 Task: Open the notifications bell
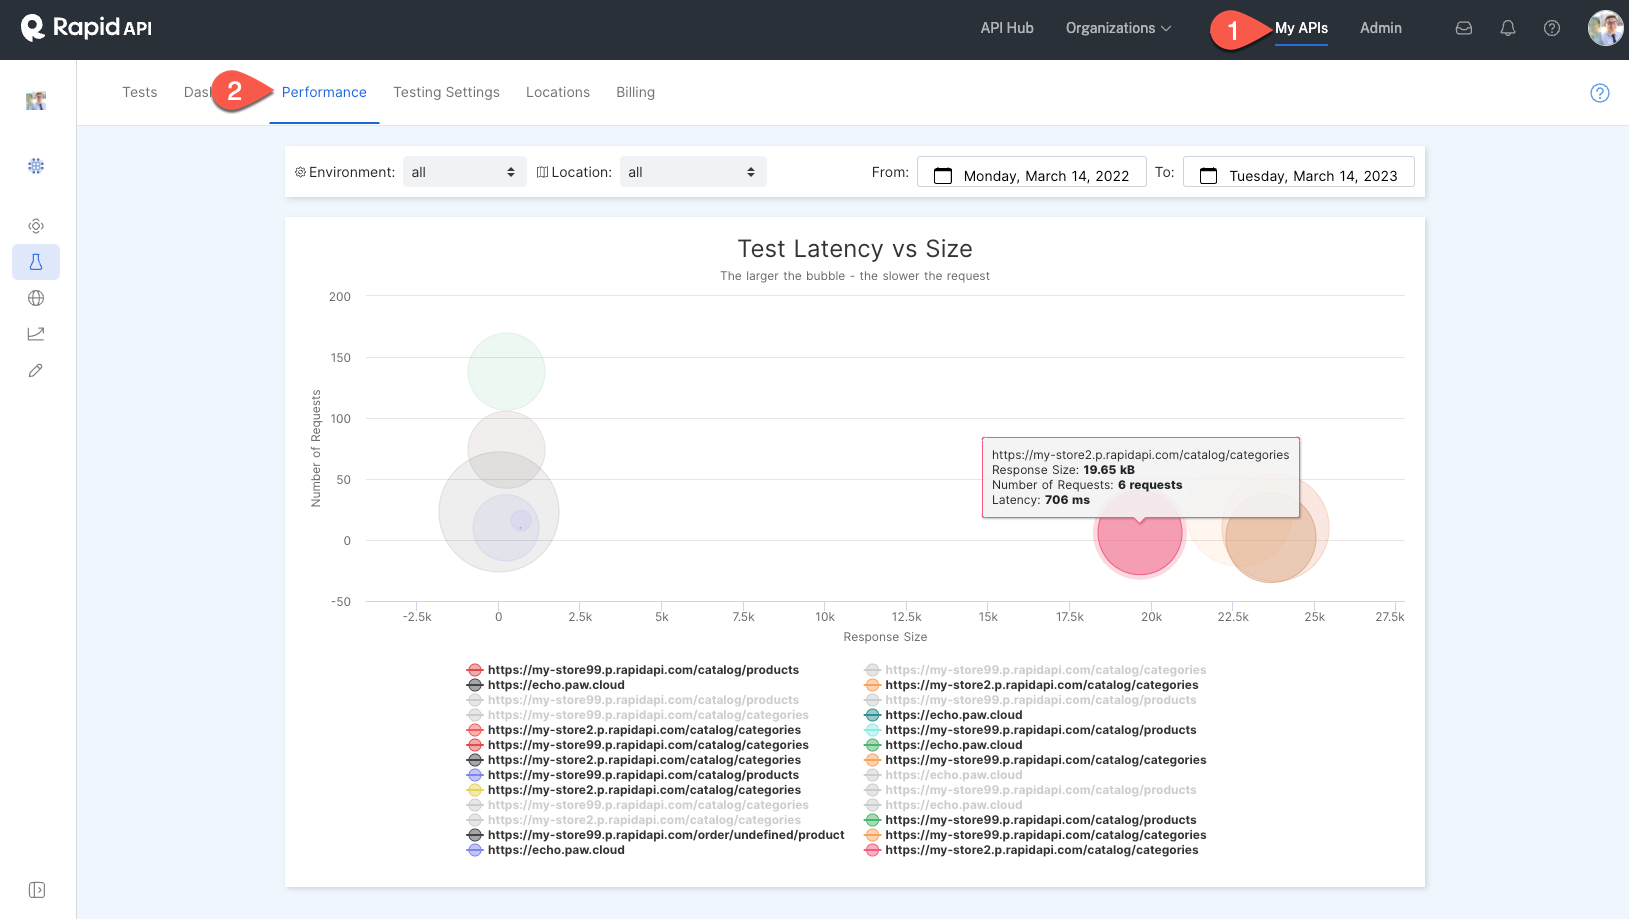pos(1508,28)
